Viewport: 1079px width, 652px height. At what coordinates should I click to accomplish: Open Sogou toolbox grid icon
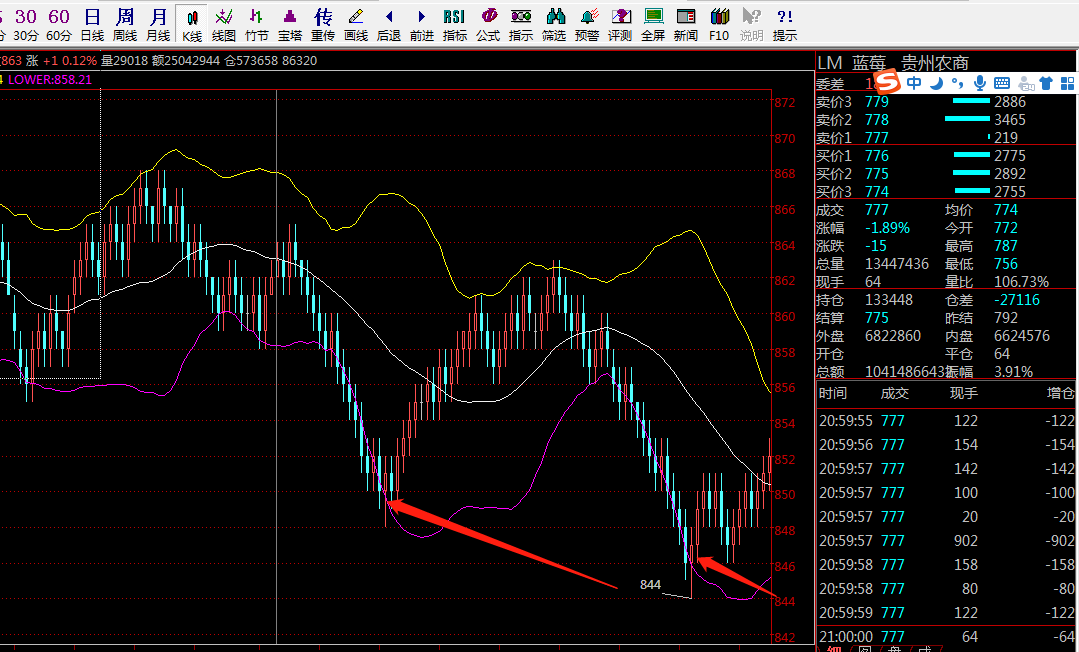(x=1067, y=83)
